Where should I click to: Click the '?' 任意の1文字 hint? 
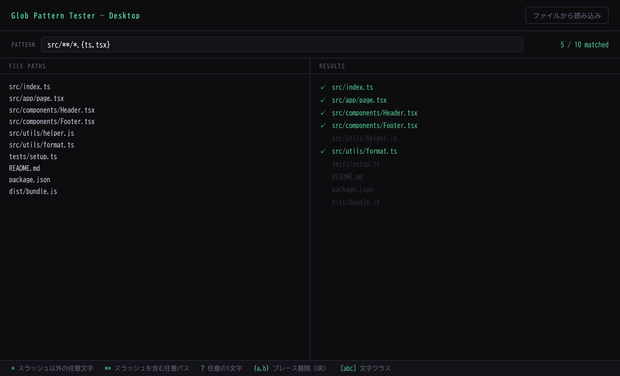coord(221,368)
